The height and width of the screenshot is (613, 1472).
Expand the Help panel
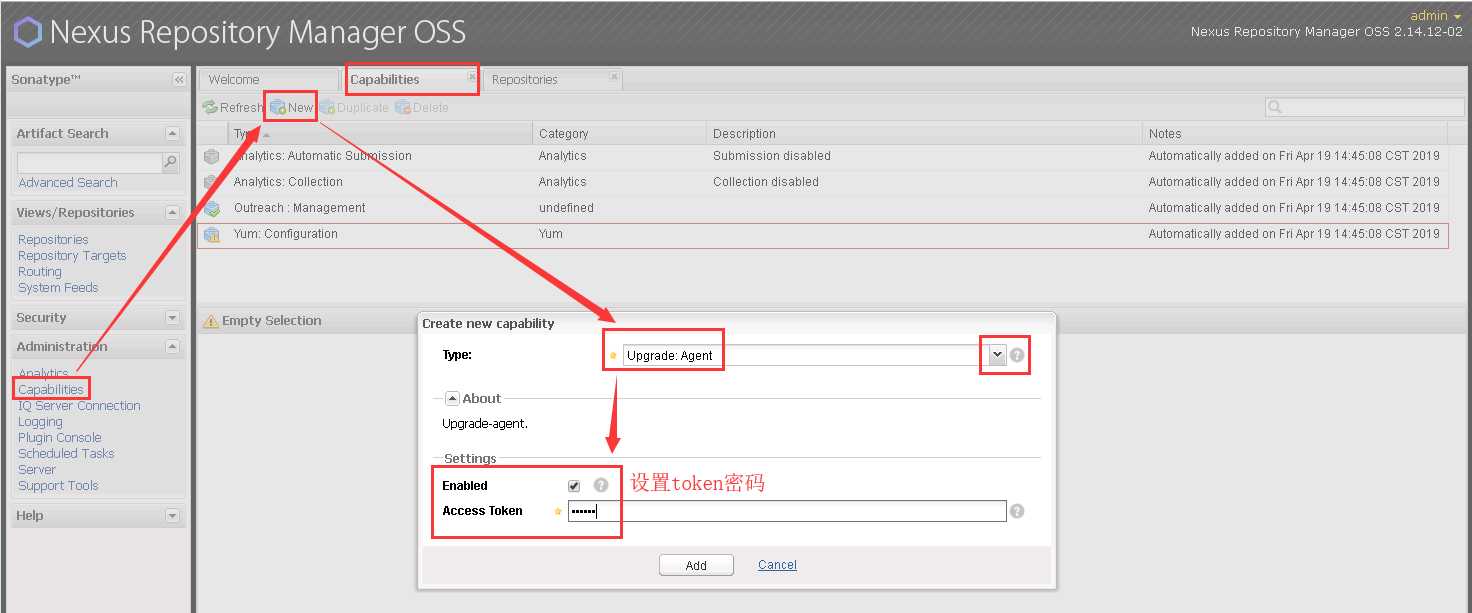point(172,516)
